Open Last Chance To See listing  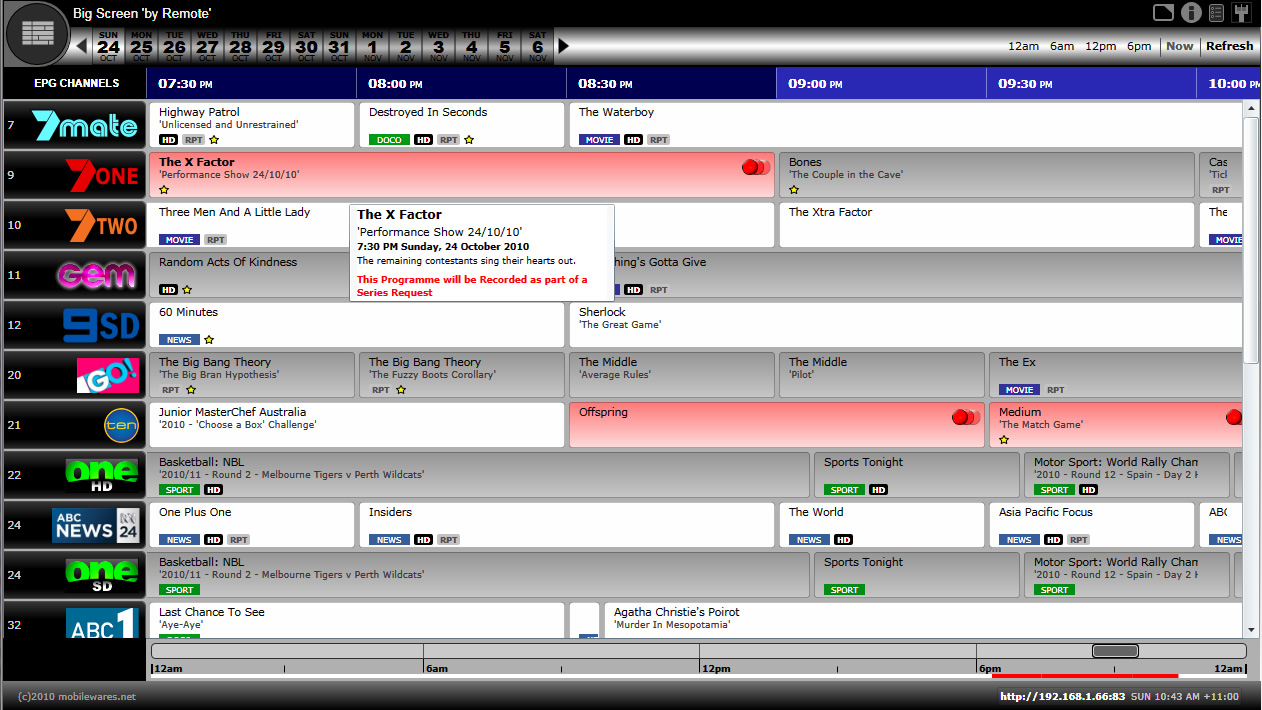point(357,620)
